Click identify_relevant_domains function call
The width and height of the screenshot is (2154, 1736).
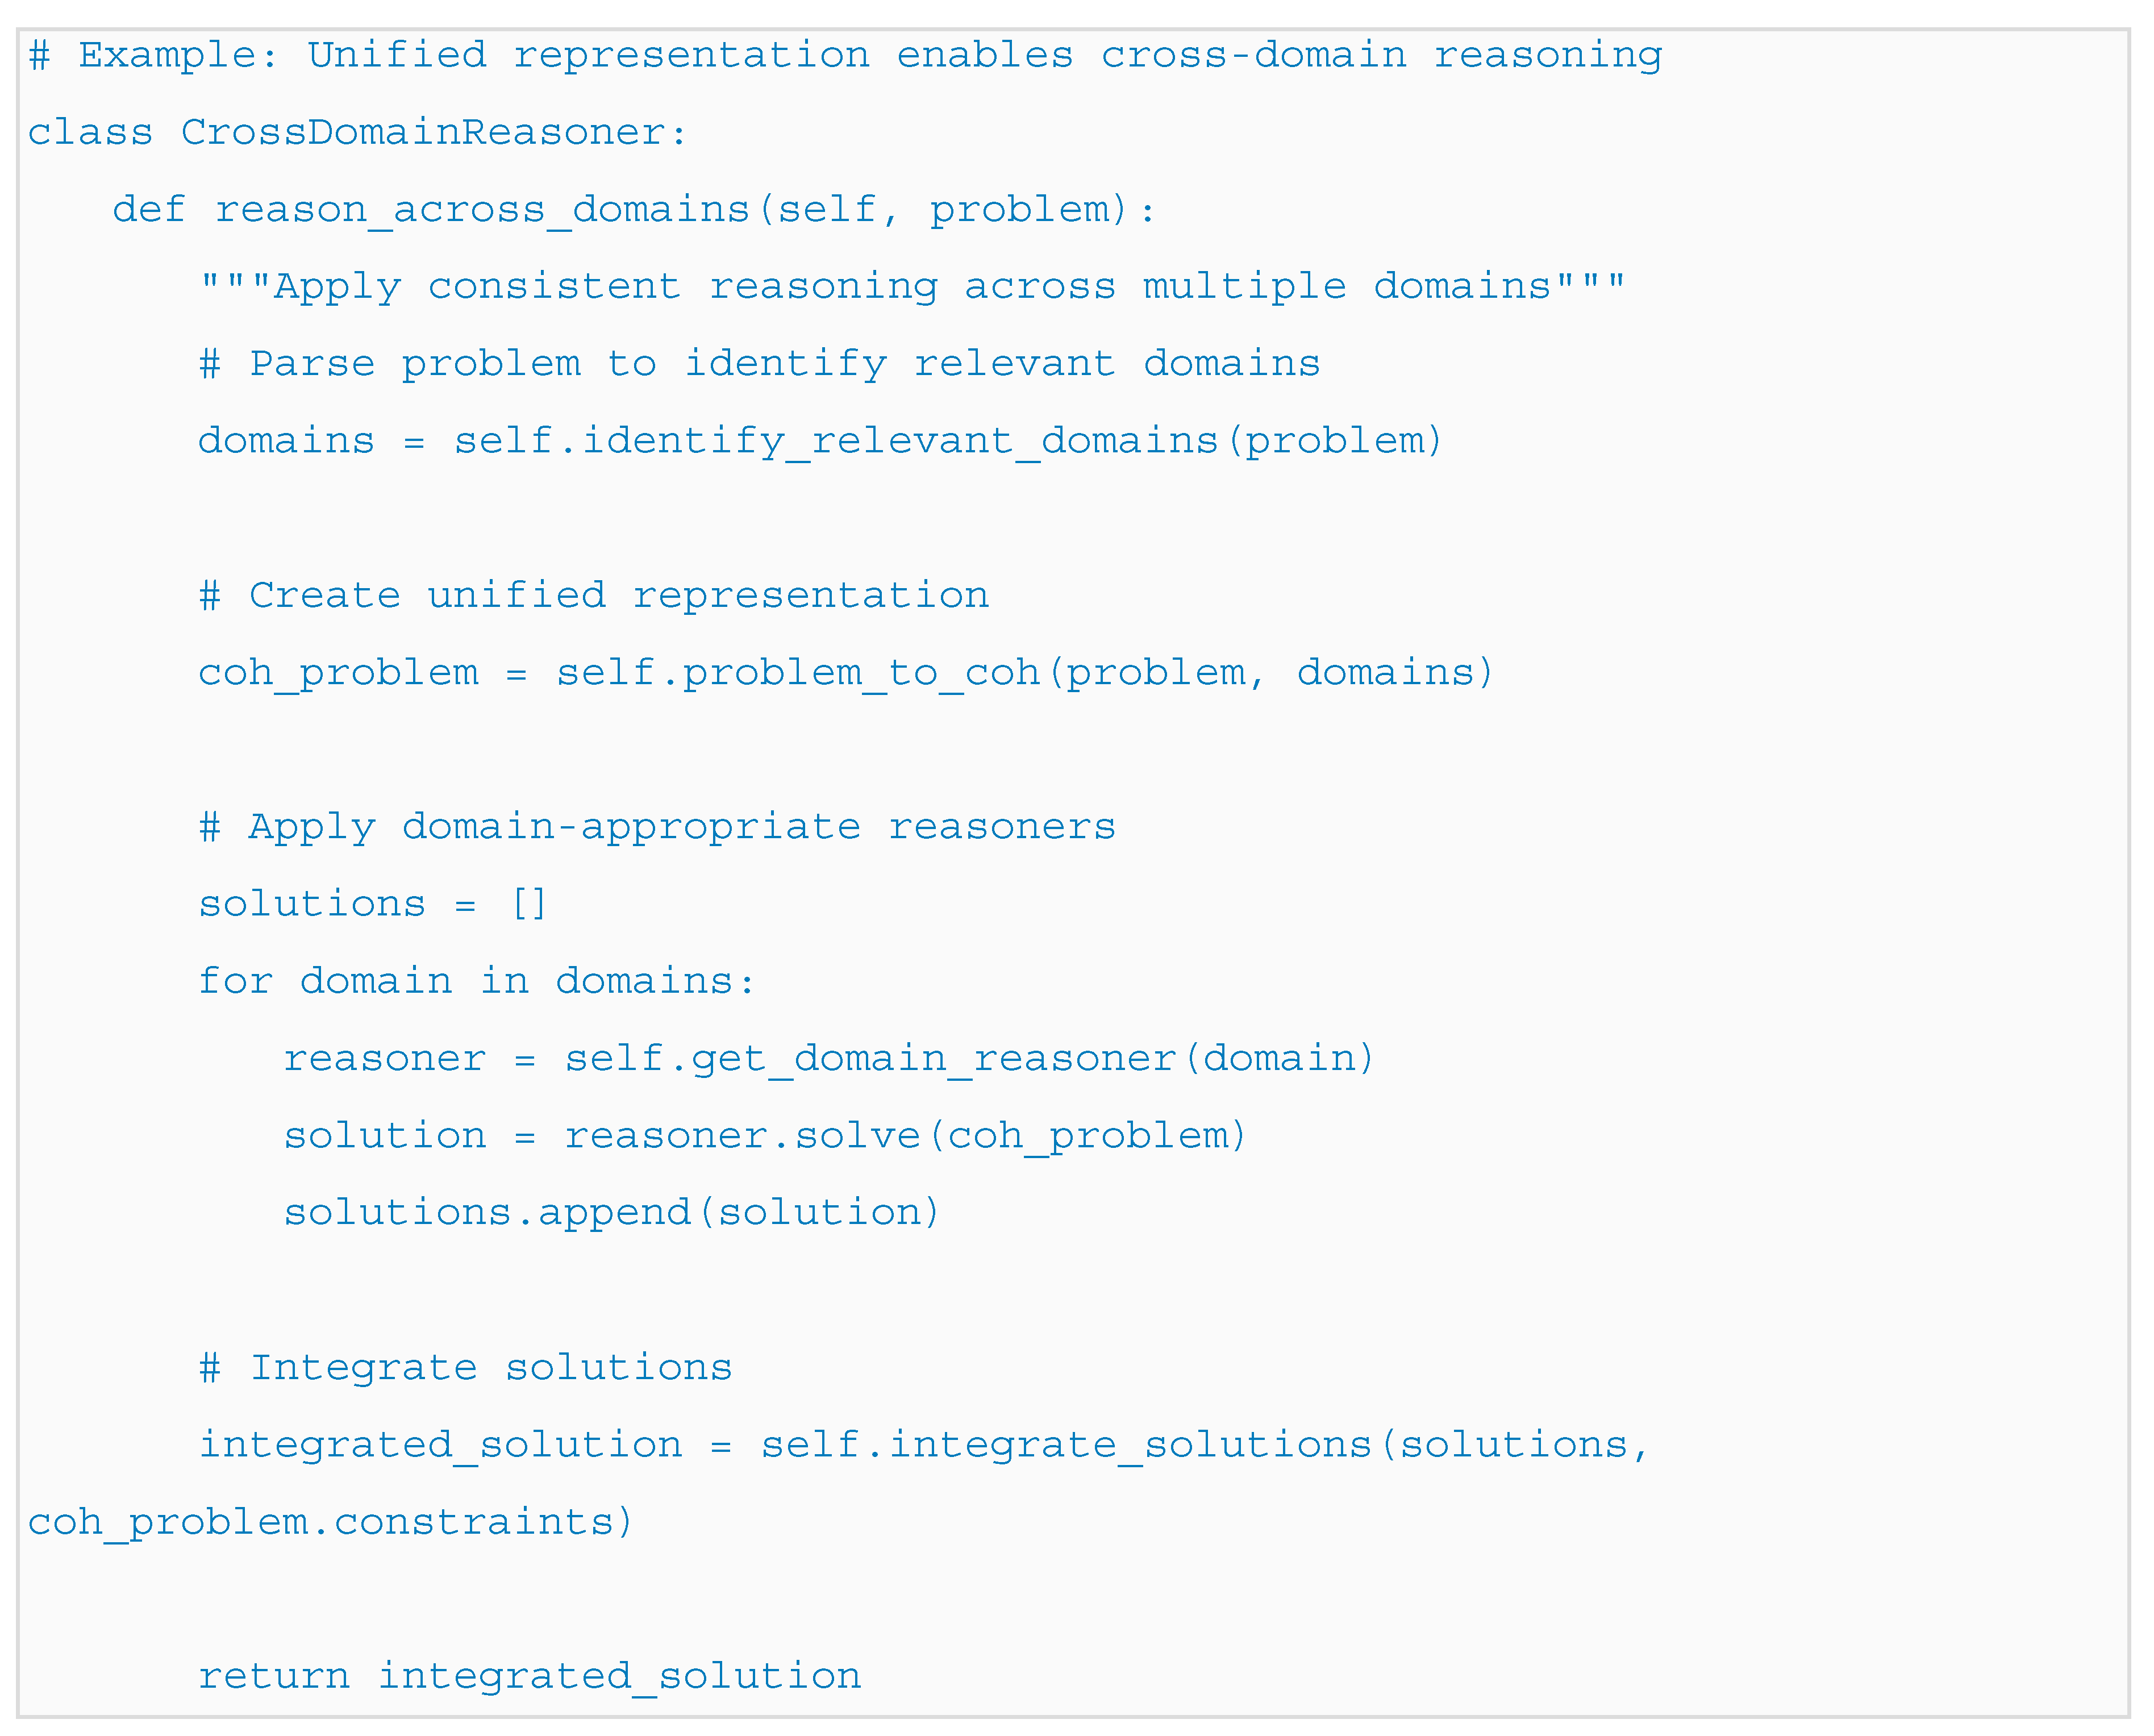pyautogui.click(x=899, y=441)
